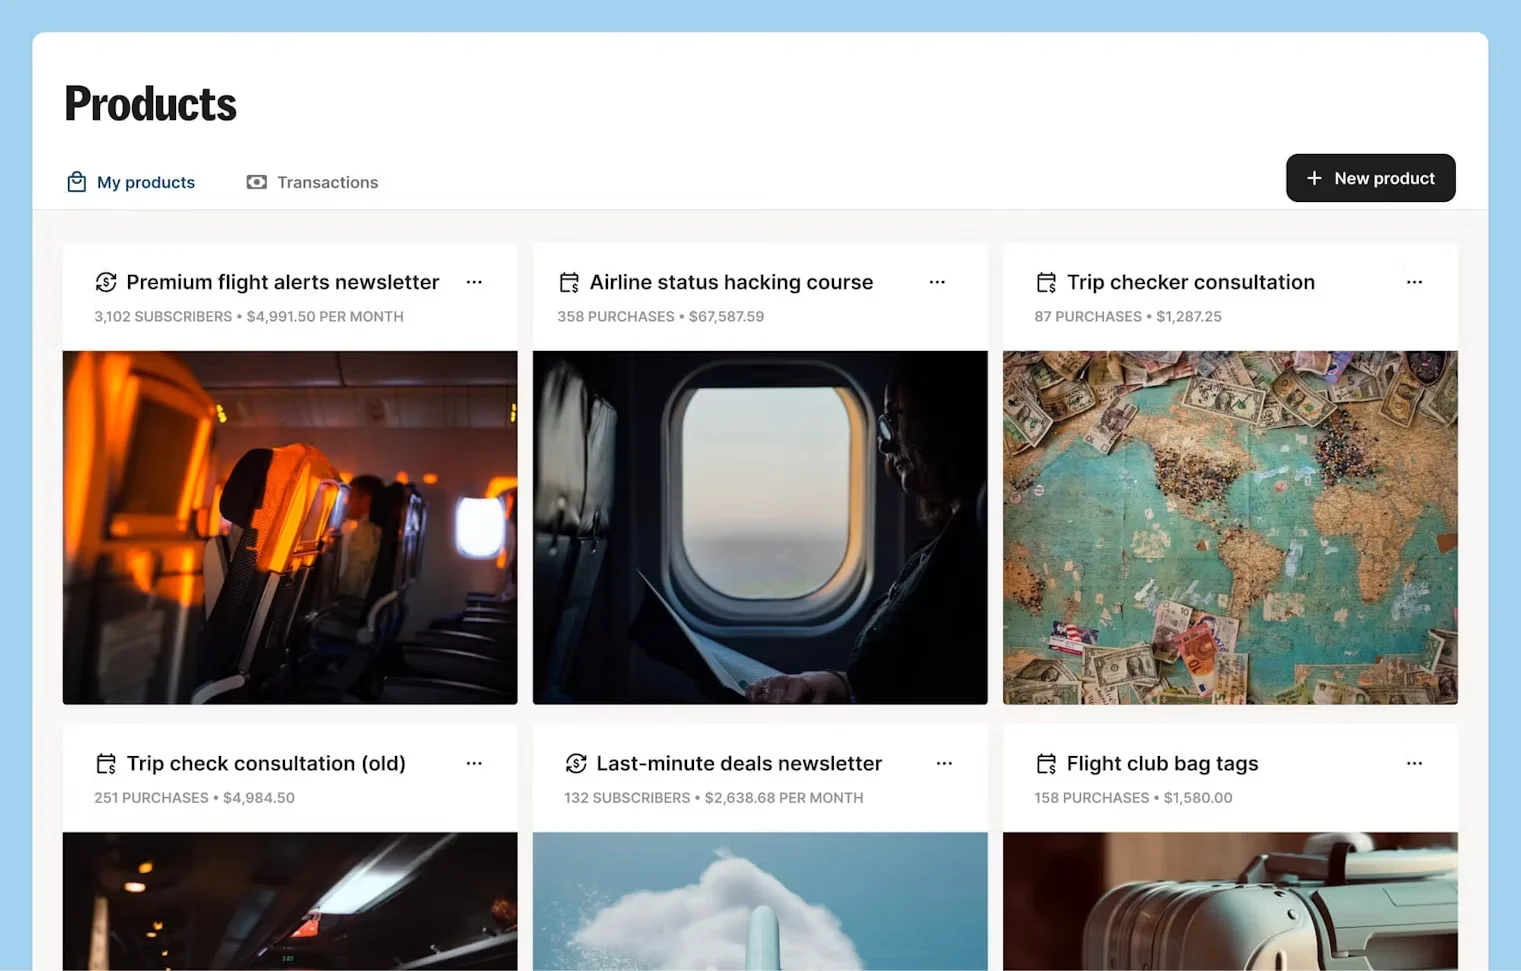The image size is (1521, 971).
Task: Open more options for Flight club bag tags
Action: point(1414,763)
